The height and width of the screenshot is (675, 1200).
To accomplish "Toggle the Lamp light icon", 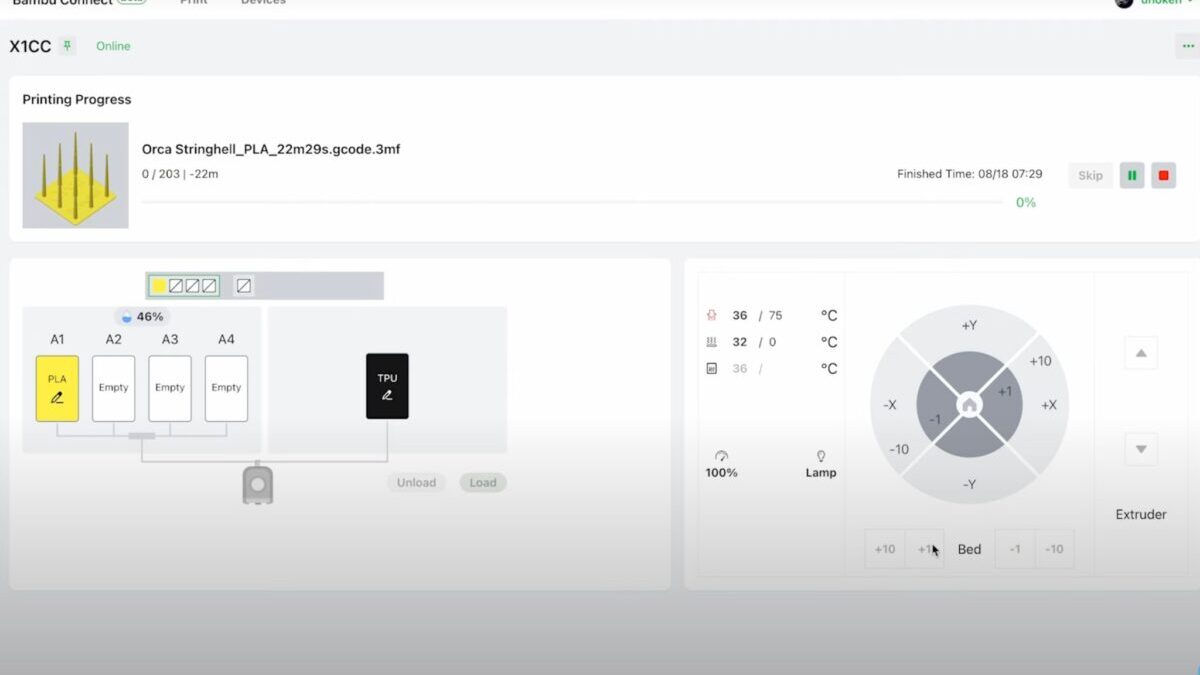I will [x=821, y=456].
